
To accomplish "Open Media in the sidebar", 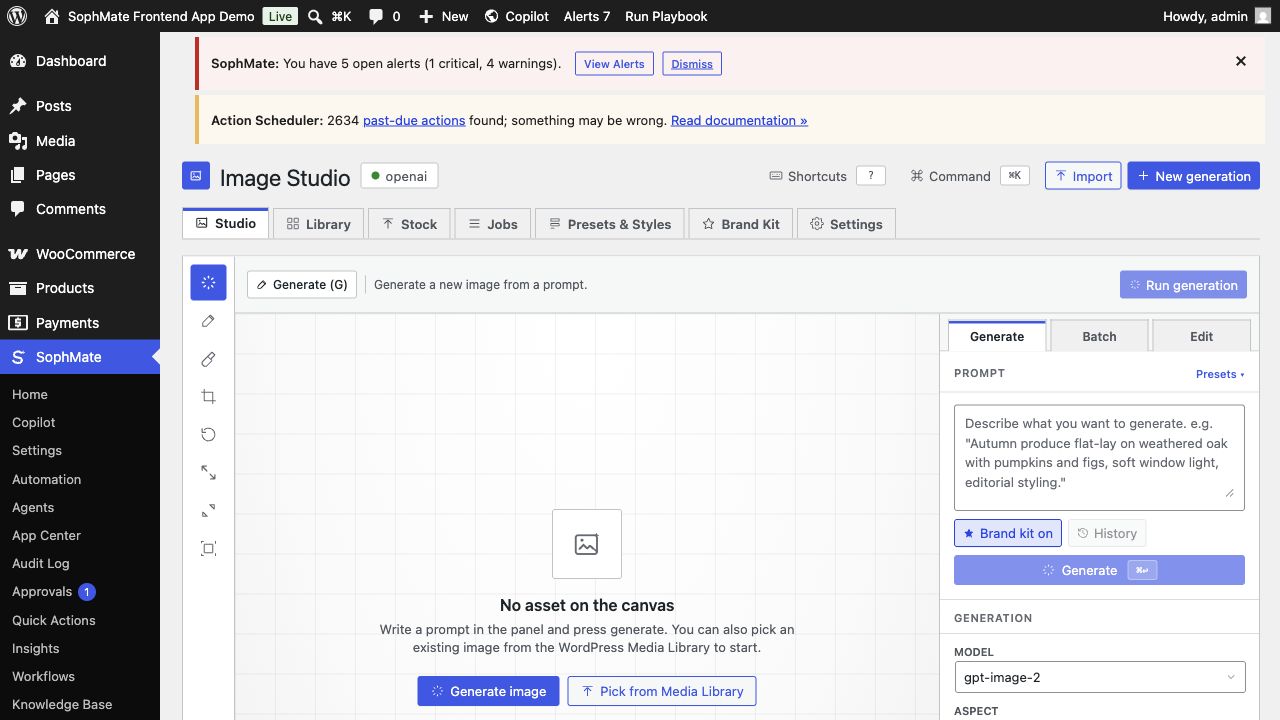I will point(80,141).
